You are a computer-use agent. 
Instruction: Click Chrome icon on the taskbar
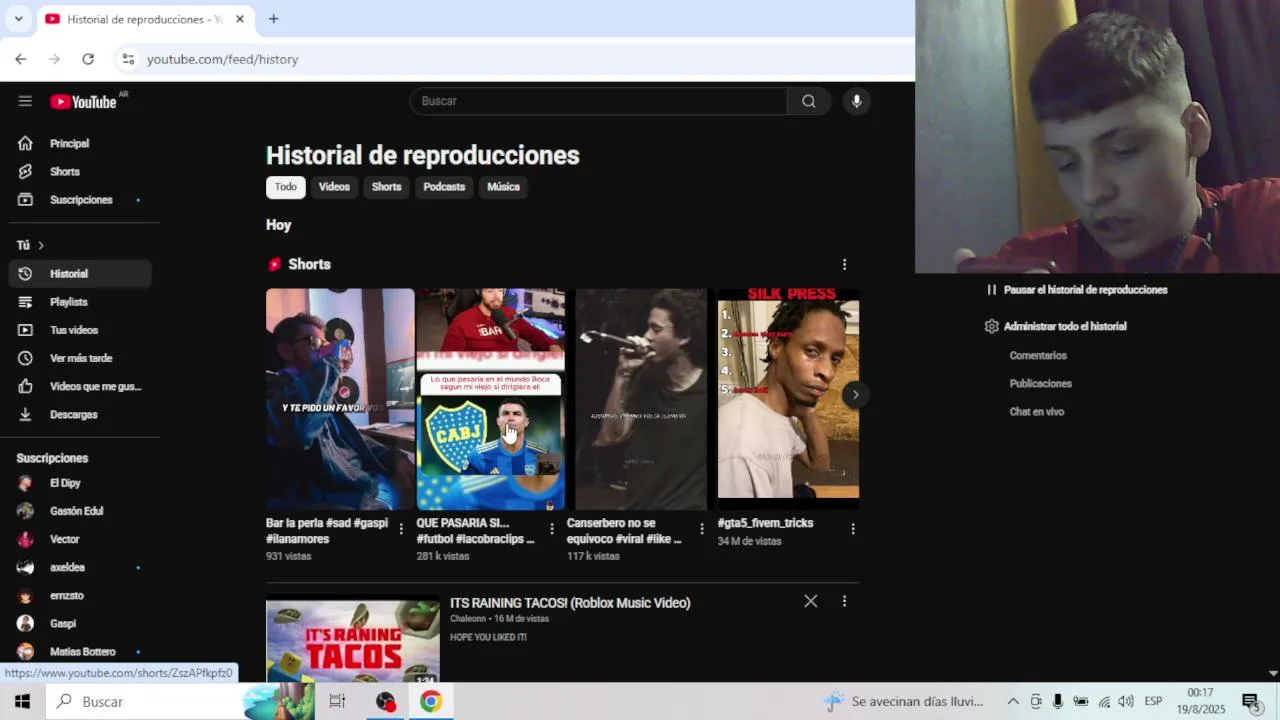coord(431,702)
